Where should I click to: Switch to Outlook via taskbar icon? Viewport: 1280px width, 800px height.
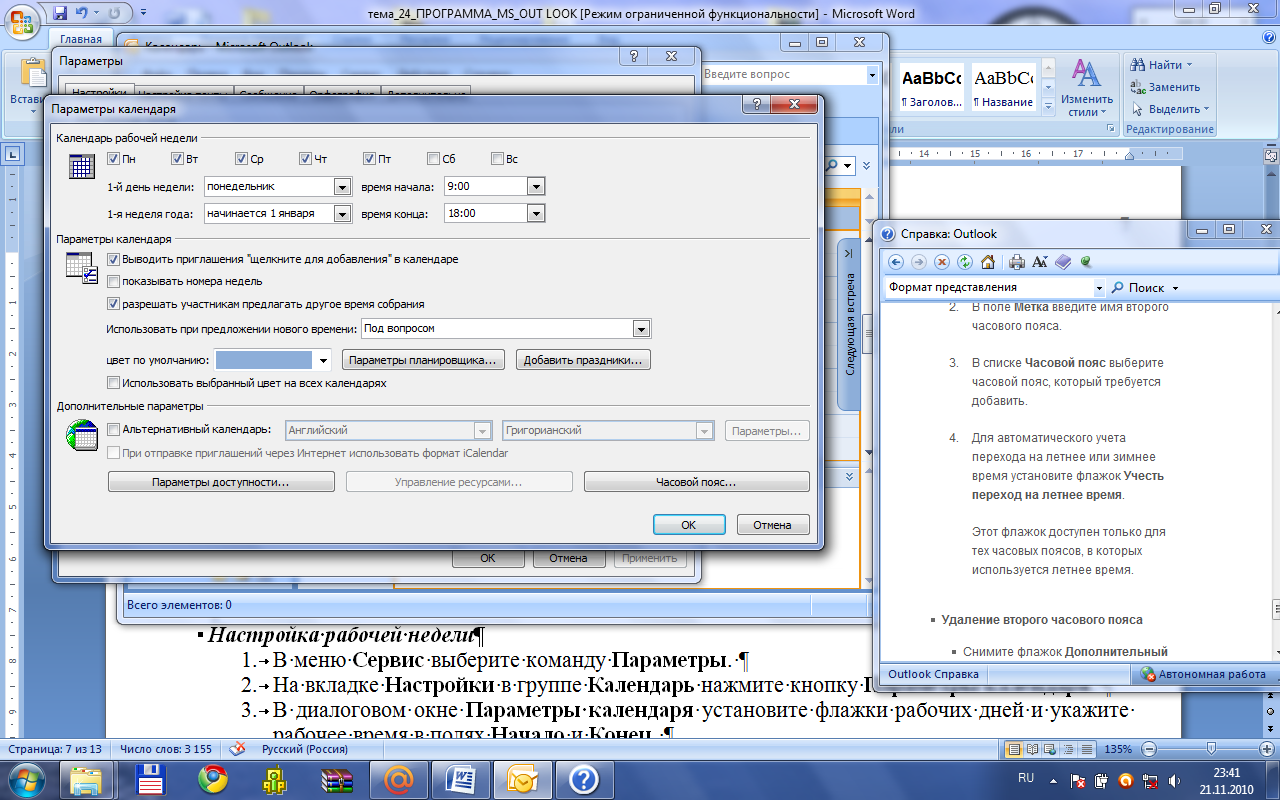pyautogui.click(x=525, y=778)
